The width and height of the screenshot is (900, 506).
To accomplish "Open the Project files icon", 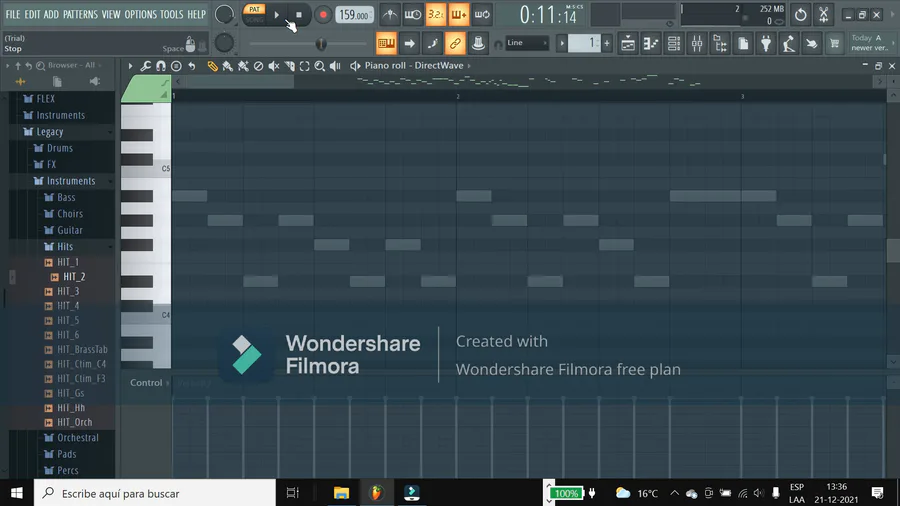I will coord(743,43).
